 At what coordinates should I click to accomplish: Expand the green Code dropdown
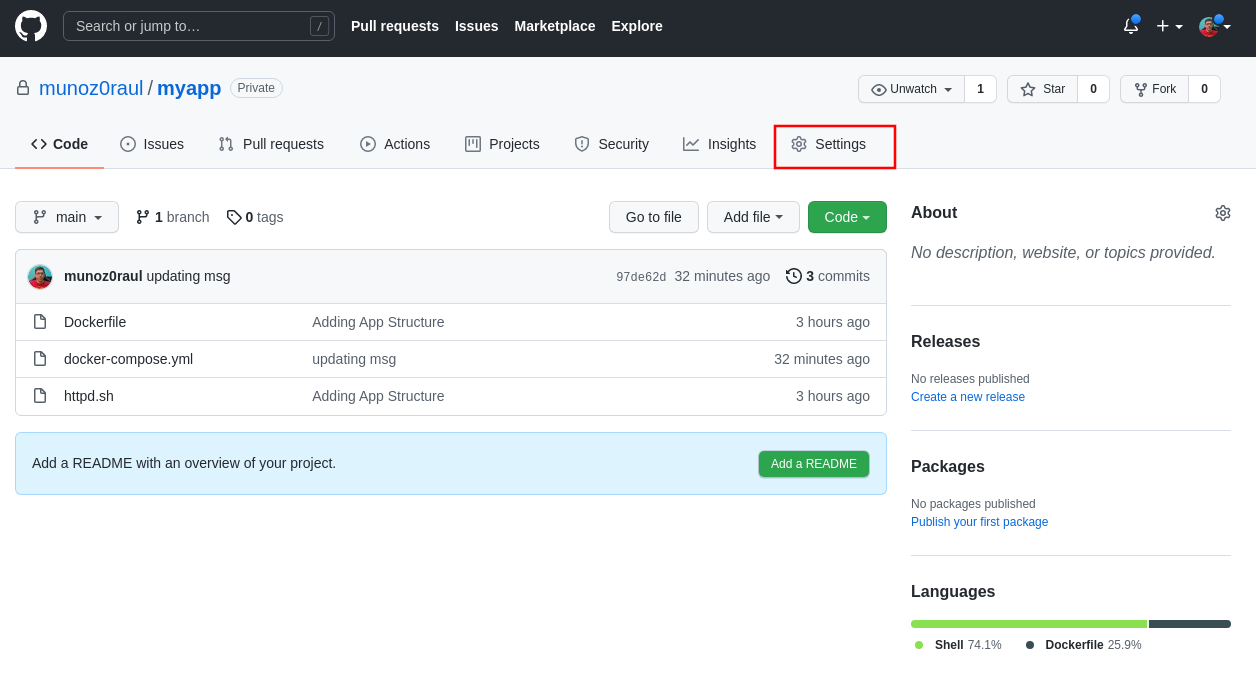click(847, 217)
